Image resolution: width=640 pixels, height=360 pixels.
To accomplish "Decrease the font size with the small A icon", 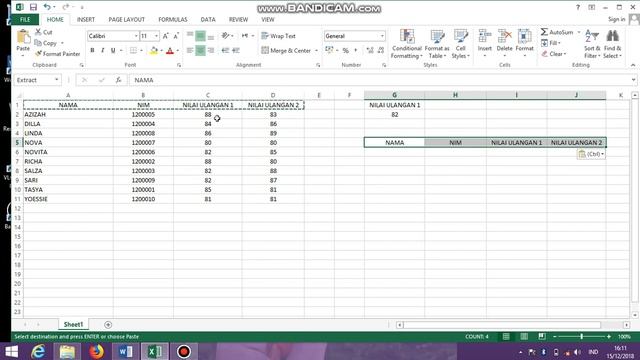I will tap(176, 36).
